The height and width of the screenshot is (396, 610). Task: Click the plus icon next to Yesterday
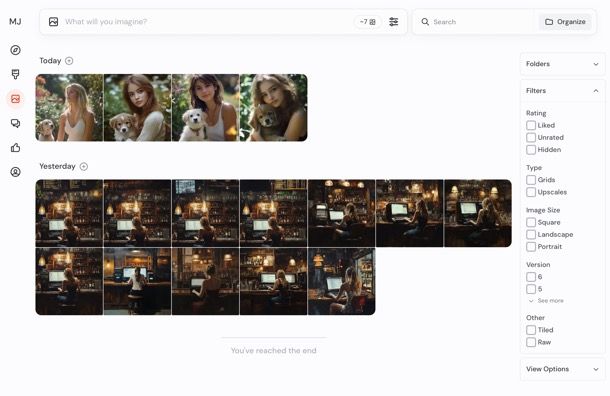click(84, 166)
